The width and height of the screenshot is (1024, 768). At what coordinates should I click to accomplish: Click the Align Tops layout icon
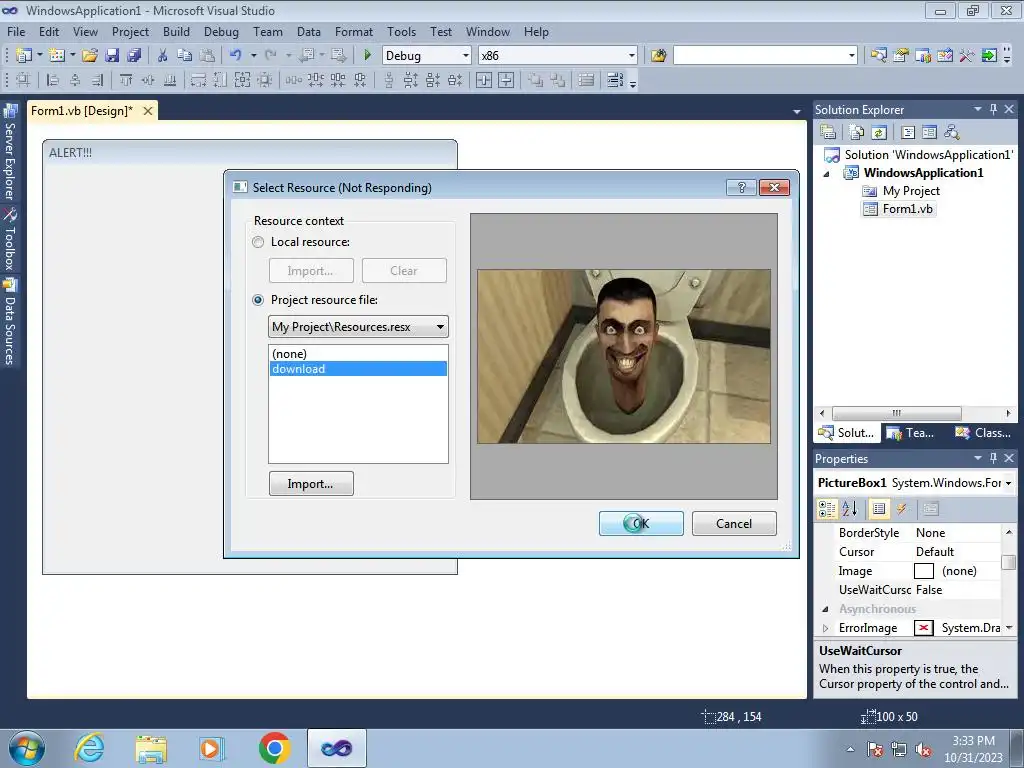tap(126, 80)
